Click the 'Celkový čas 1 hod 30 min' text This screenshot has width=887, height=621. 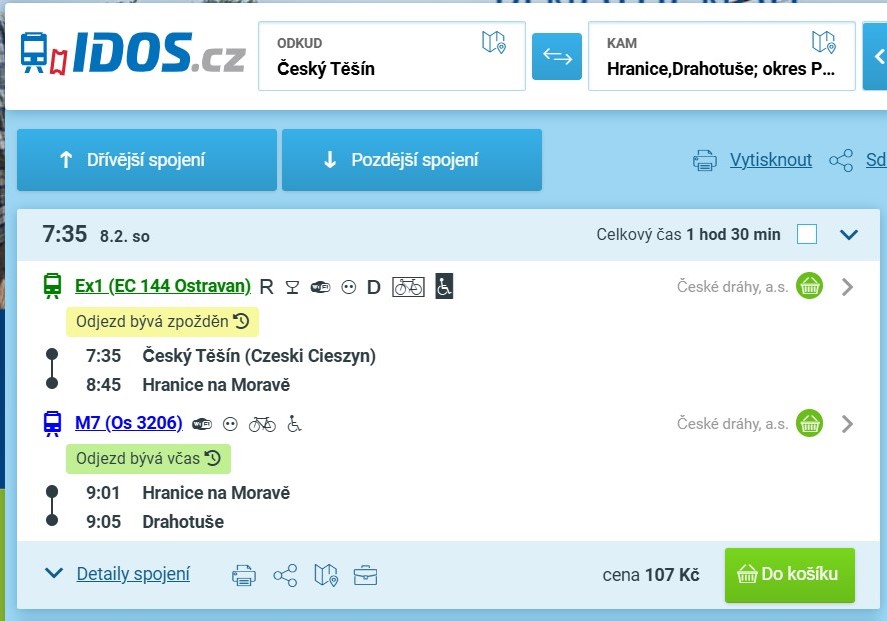688,235
